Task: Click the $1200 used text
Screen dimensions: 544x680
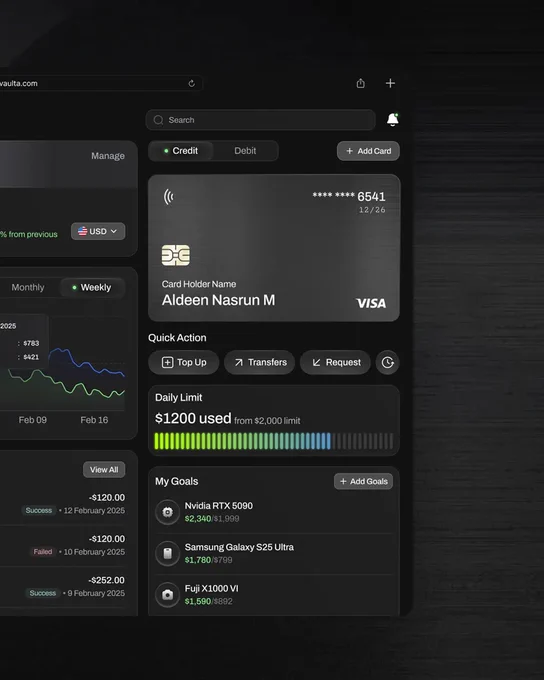Action: click(x=193, y=418)
